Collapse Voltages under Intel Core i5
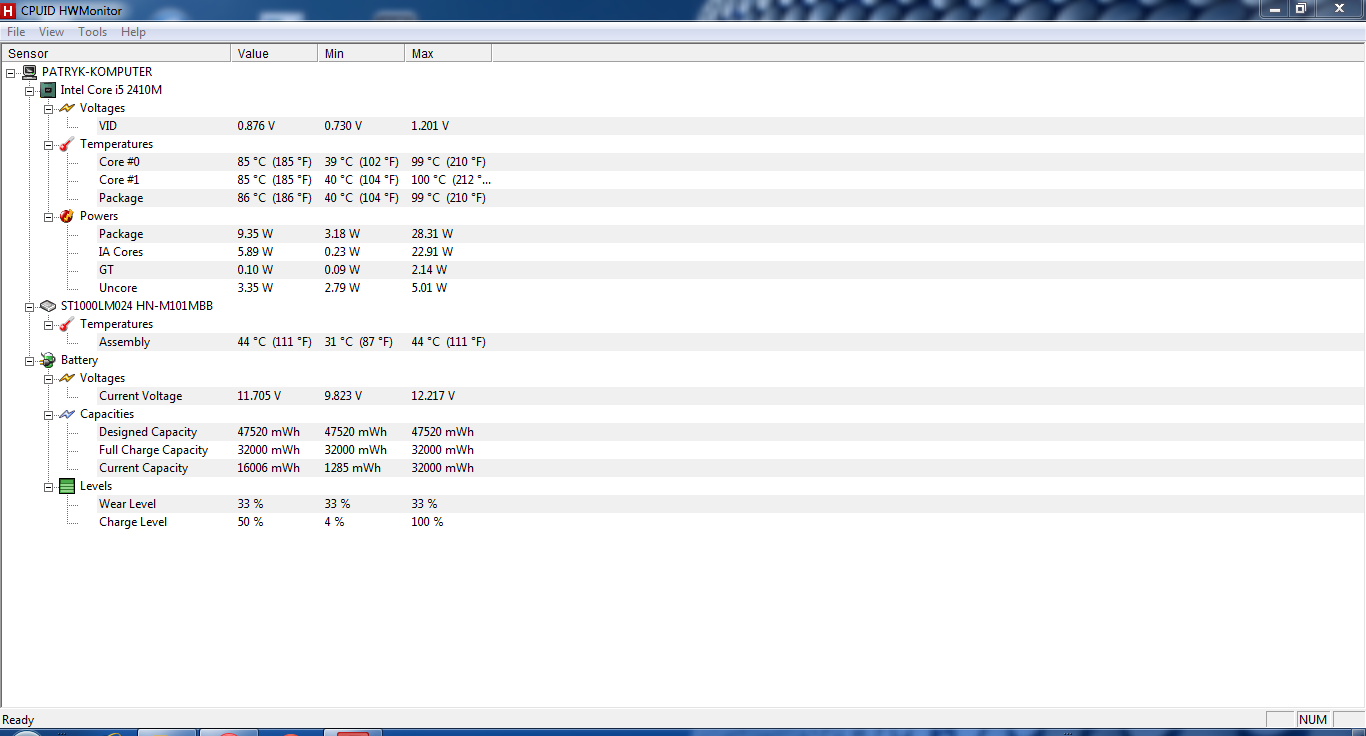The image size is (1366, 736). [49, 108]
